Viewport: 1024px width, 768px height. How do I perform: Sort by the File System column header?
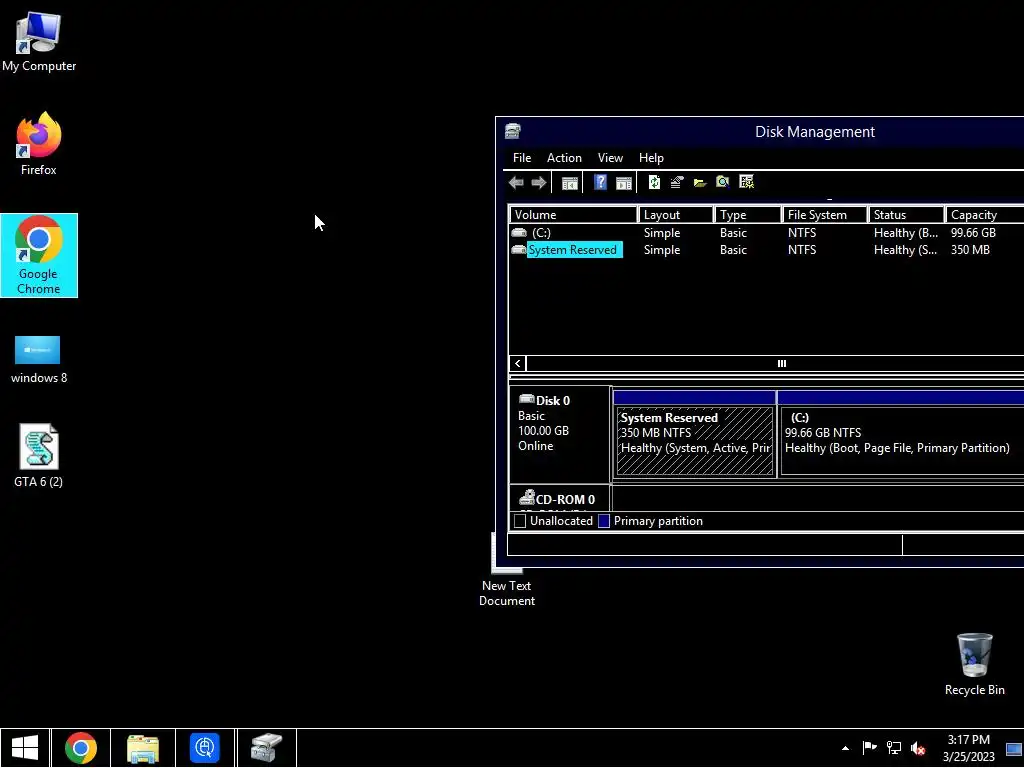point(825,215)
